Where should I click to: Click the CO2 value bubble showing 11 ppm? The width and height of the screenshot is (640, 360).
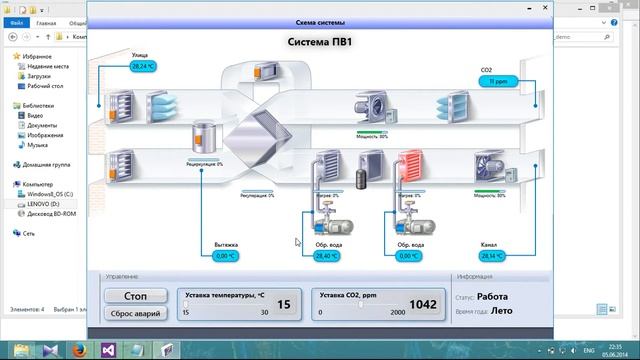click(x=498, y=81)
